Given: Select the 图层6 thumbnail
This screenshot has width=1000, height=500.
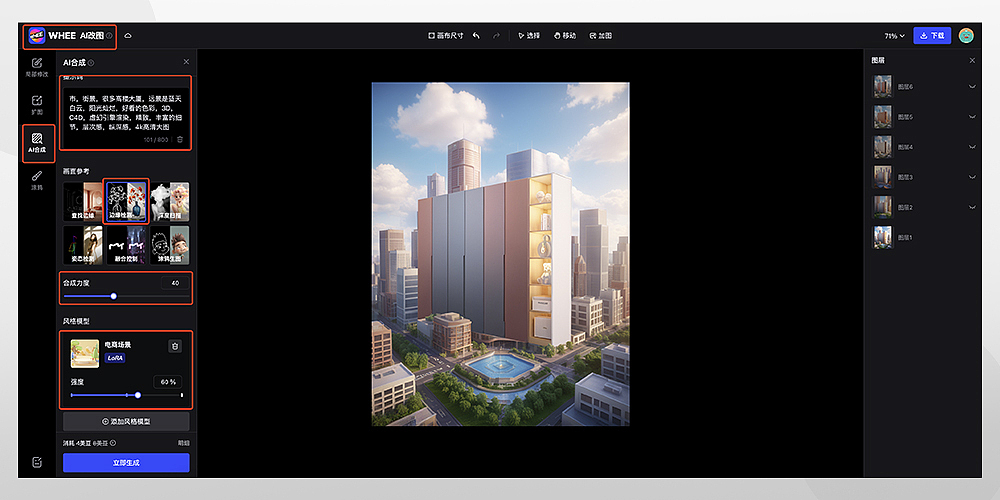Looking at the screenshot, I should tap(883, 87).
